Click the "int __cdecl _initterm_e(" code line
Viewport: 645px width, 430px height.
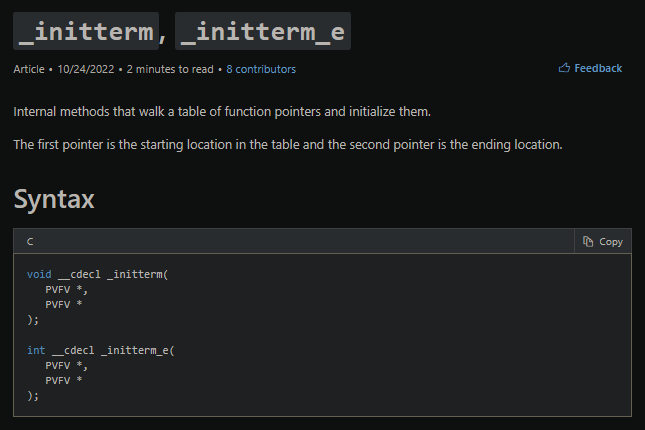click(x=101, y=350)
